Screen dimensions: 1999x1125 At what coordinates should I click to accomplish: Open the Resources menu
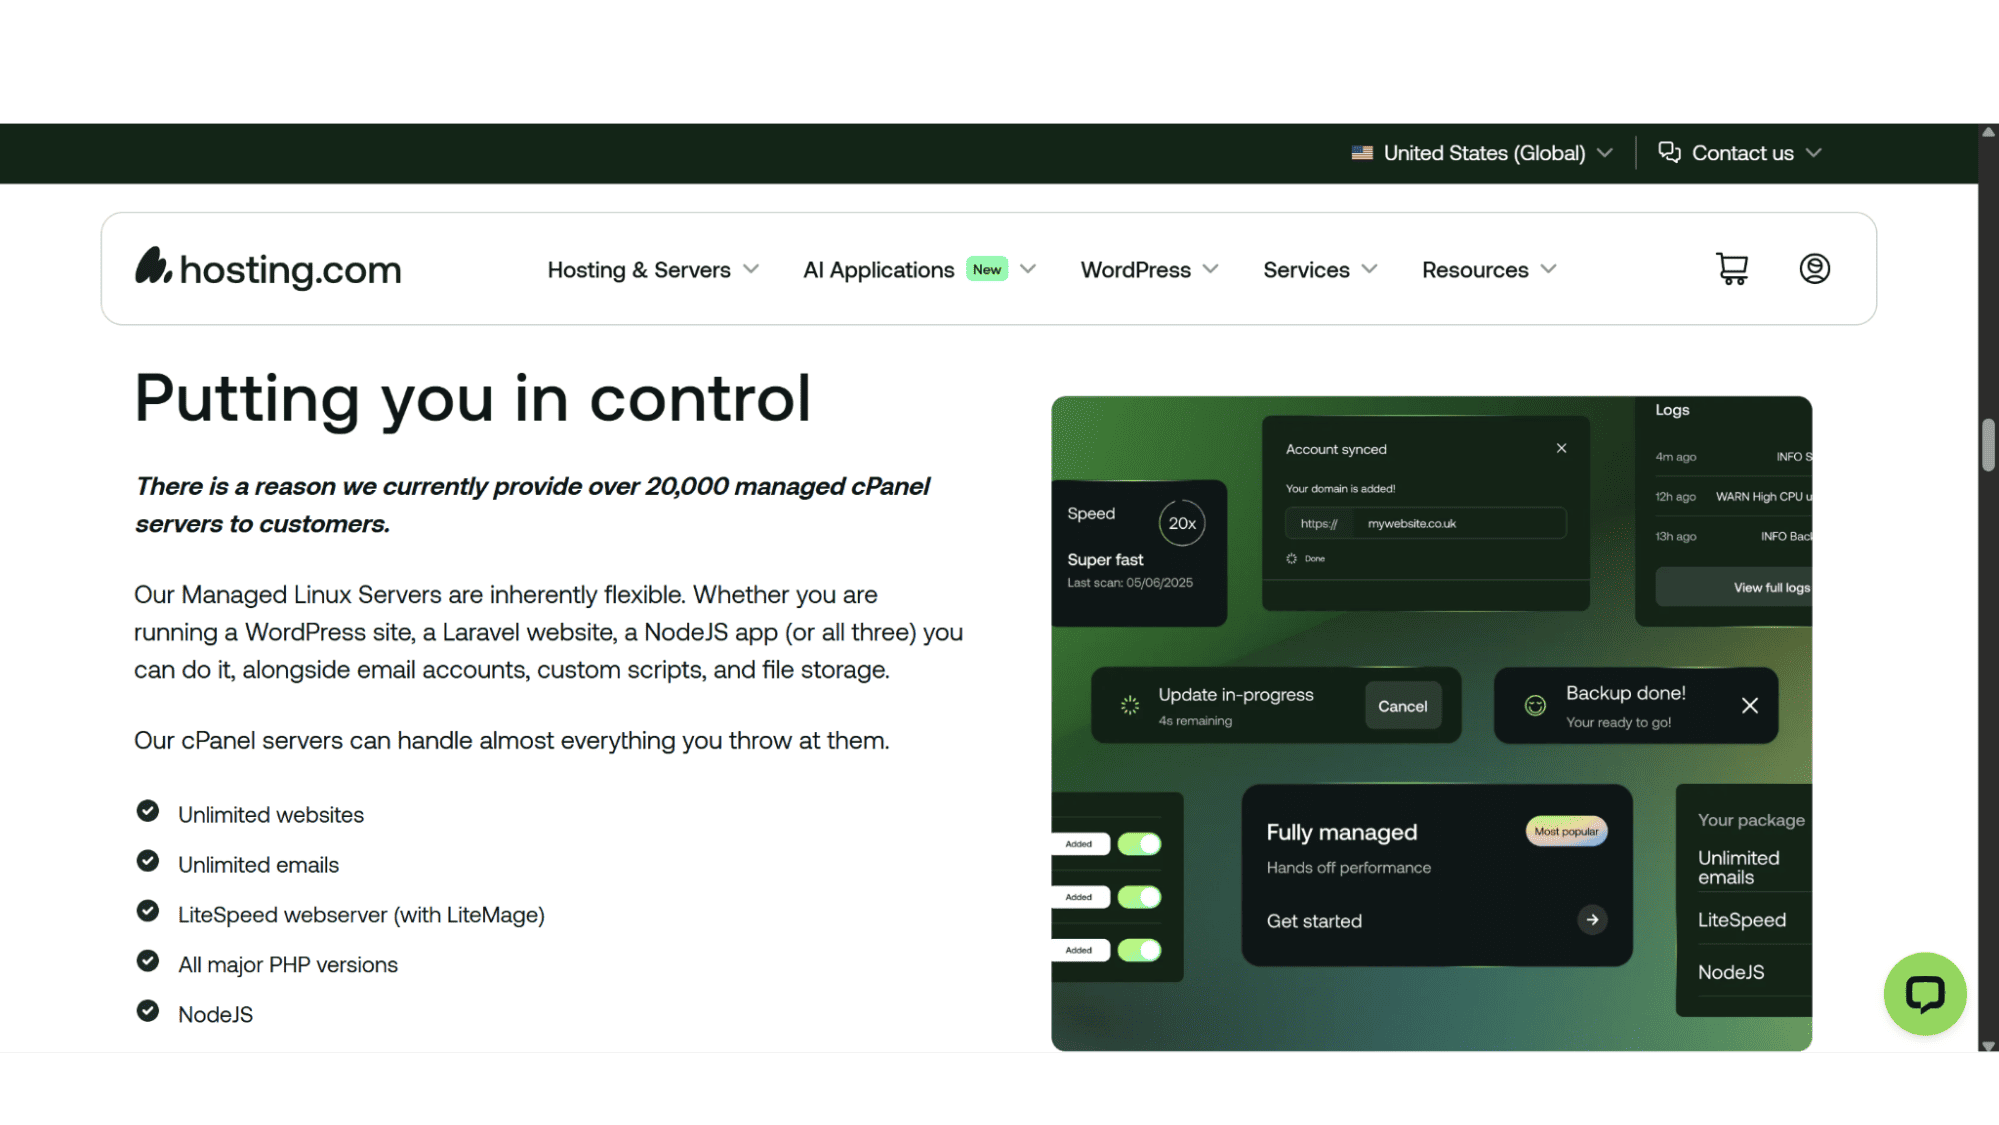click(1489, 270)
